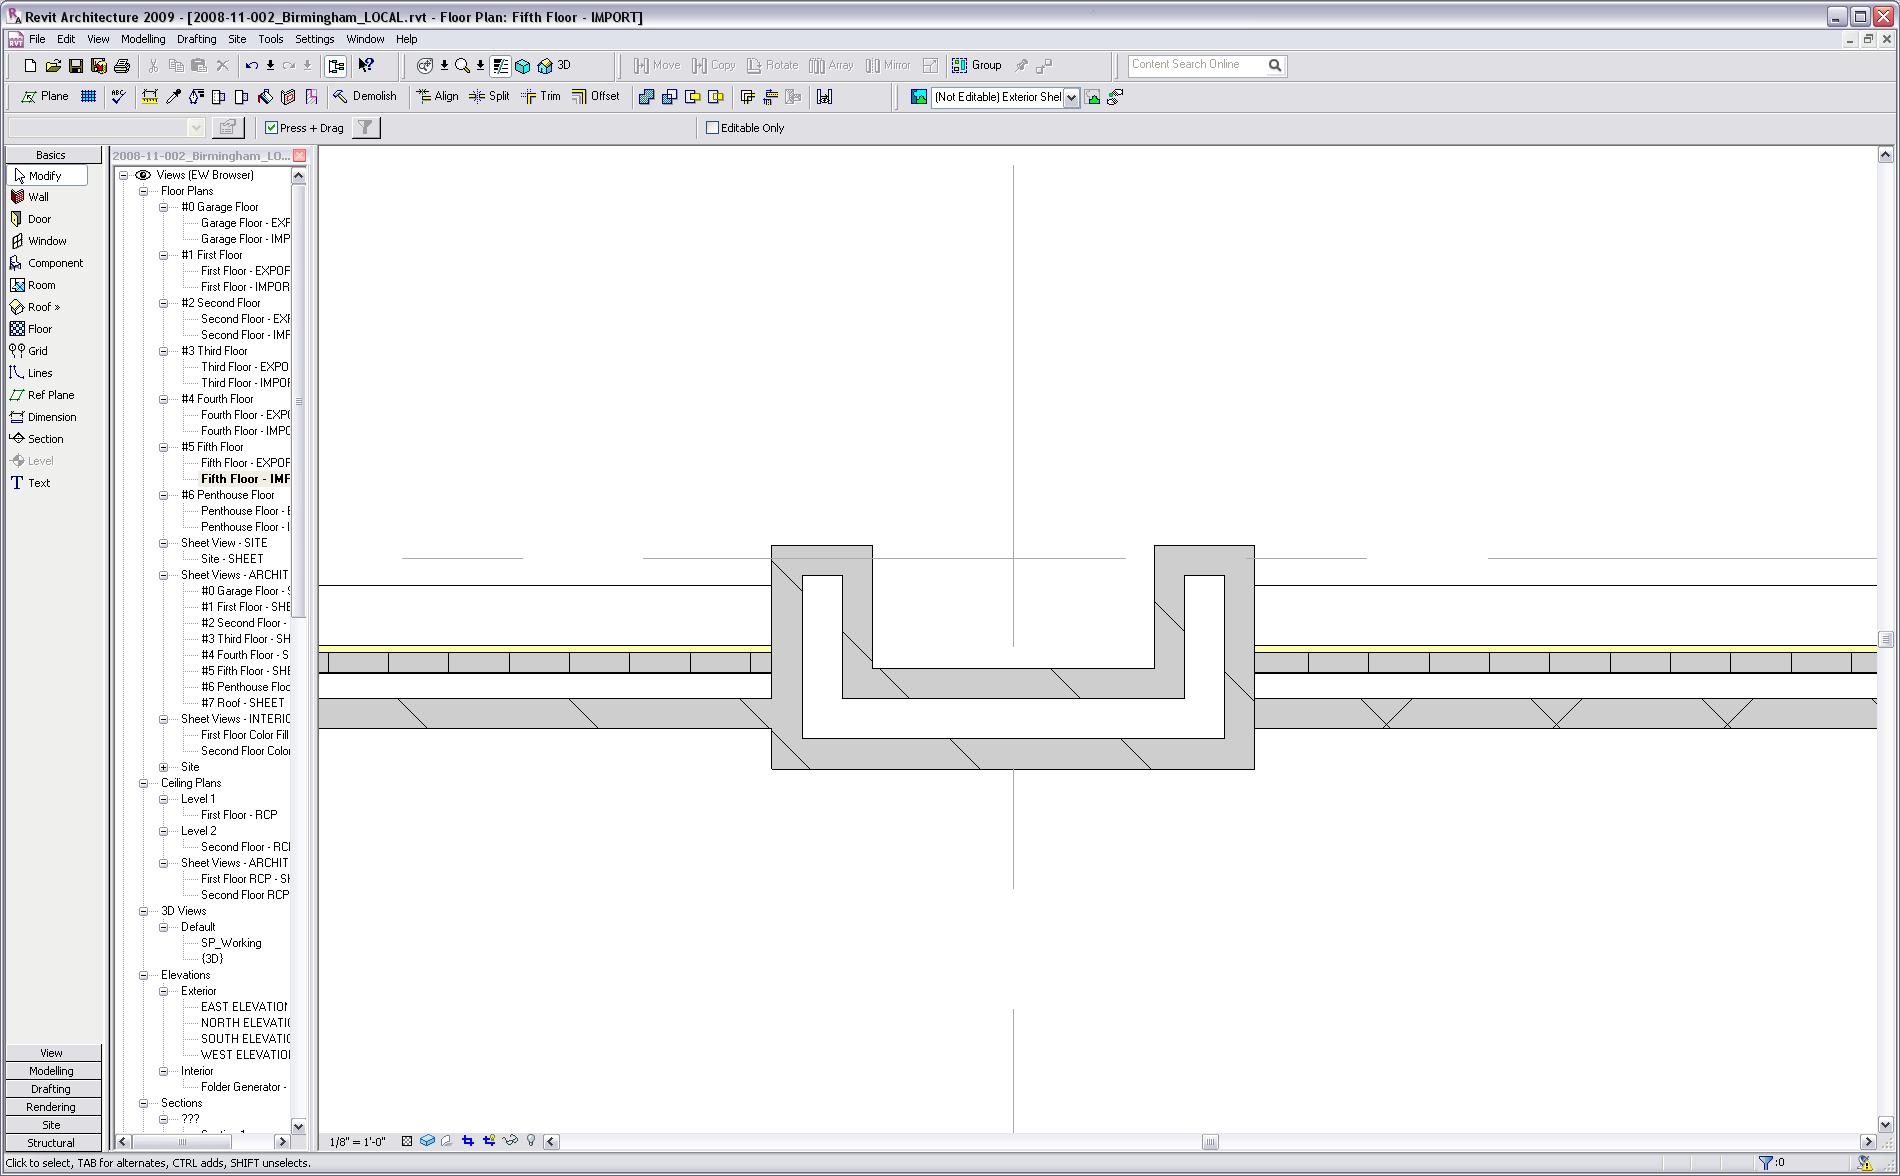Select the Align tool
The image size is (1900, 1176).
pos(437,96)
